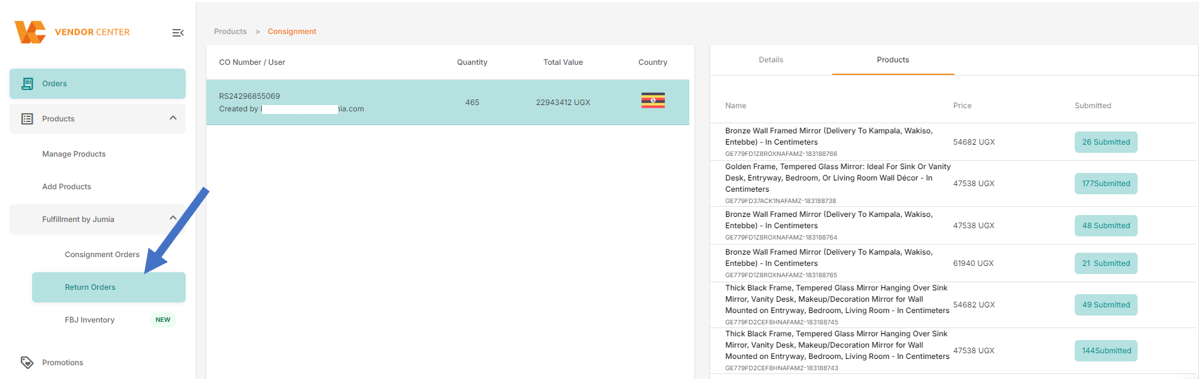Click the 144 Submitted badge
The height and width of the screenshot is (379, 1199).
click(x=1106, y=350)
